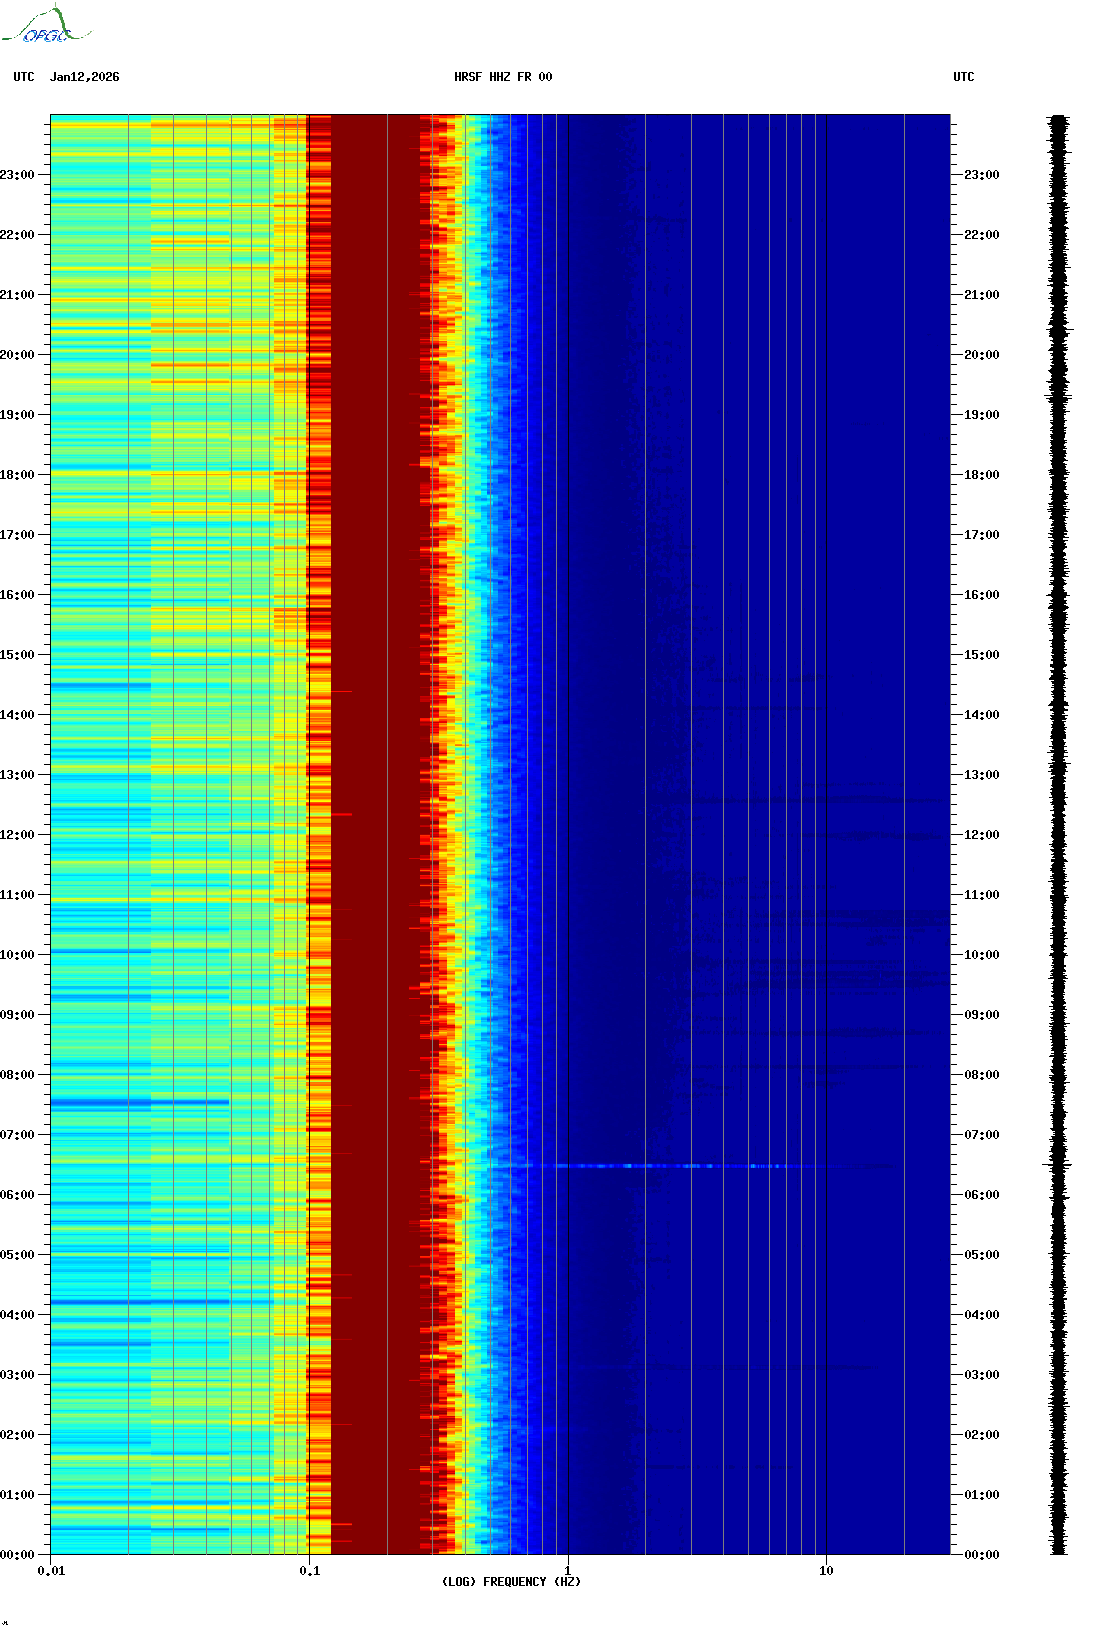
Task: Click the waveform spike near 06:30 on trace
Action: 1058,1165
